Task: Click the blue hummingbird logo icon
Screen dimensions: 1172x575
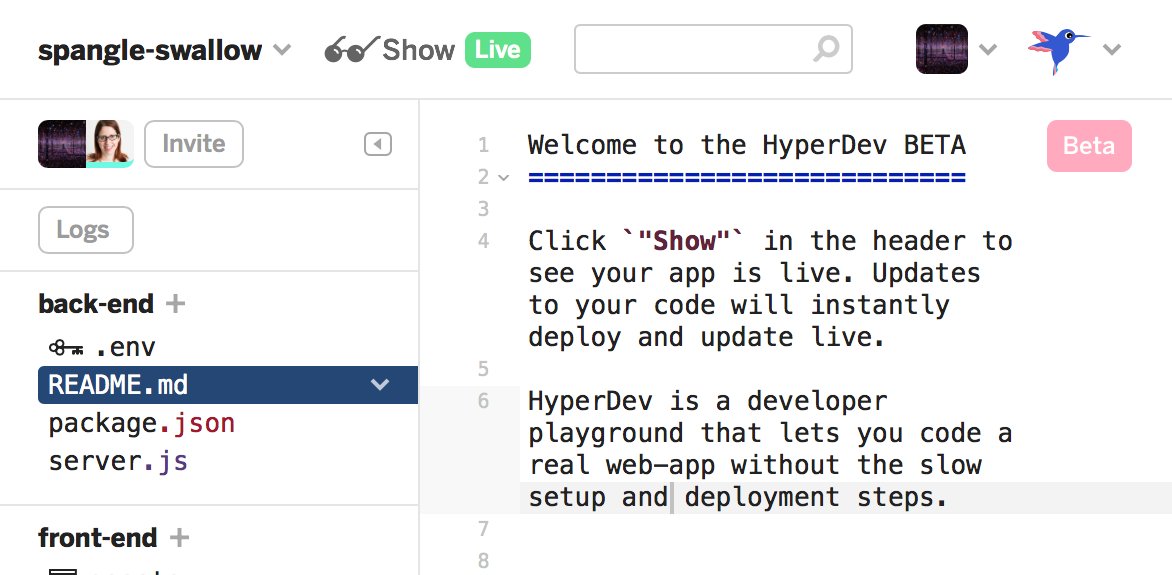Action: pos(1058,50)
